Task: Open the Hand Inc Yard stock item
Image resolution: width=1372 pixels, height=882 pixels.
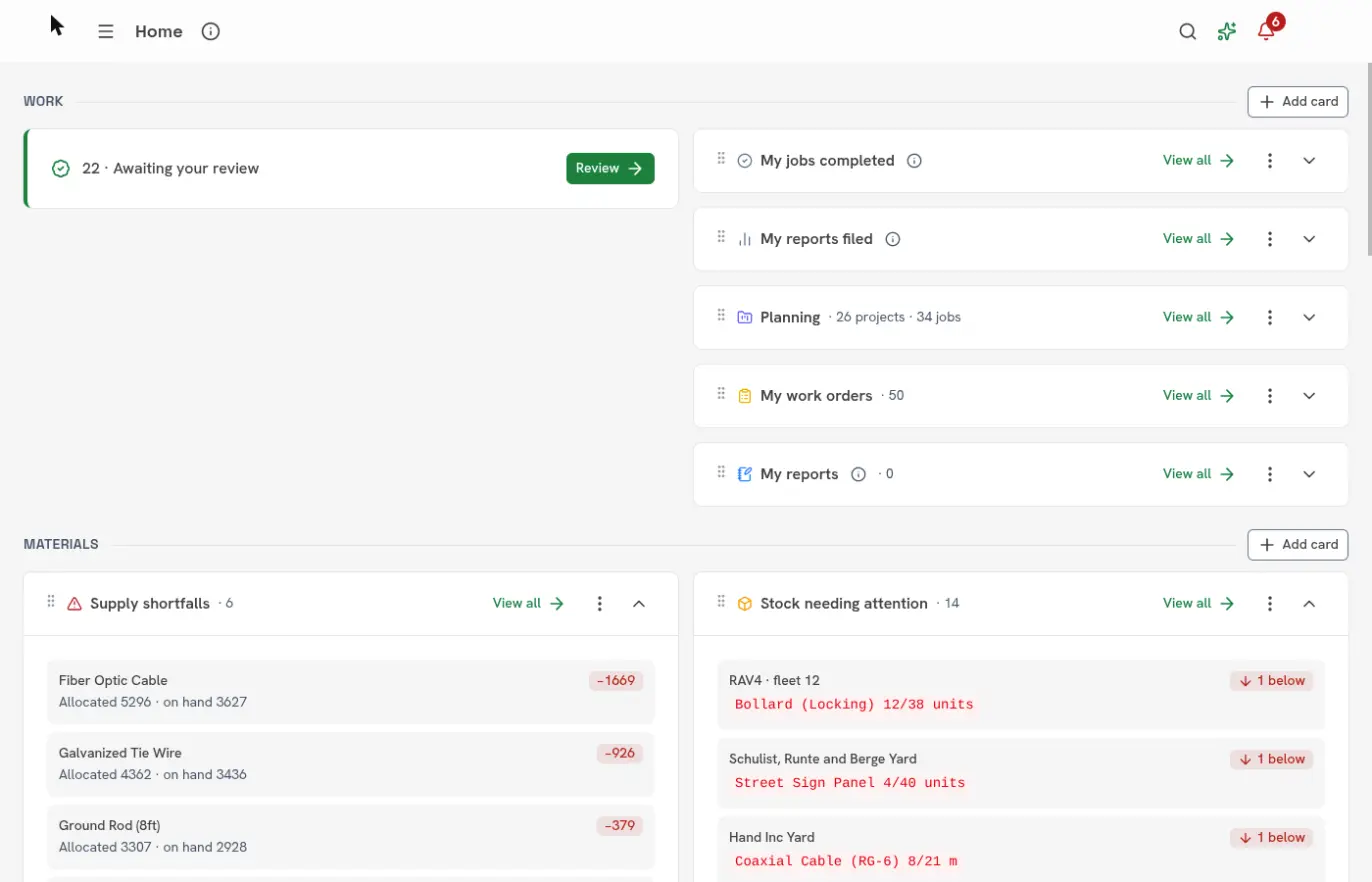Action: 1021,849
